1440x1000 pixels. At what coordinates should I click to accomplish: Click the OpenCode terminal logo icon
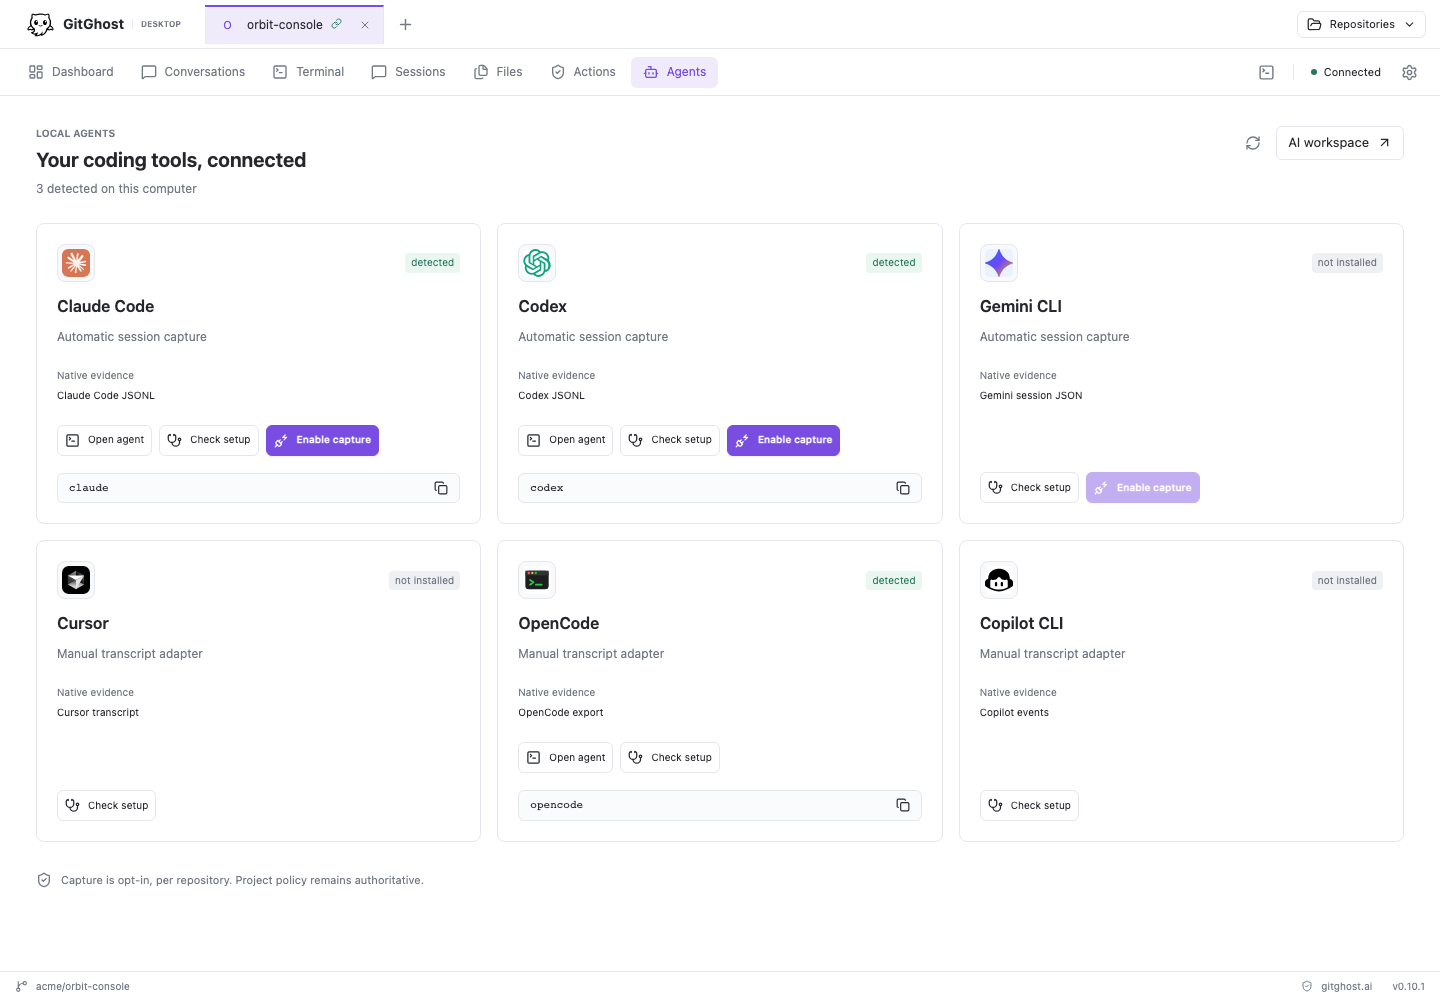537,580
